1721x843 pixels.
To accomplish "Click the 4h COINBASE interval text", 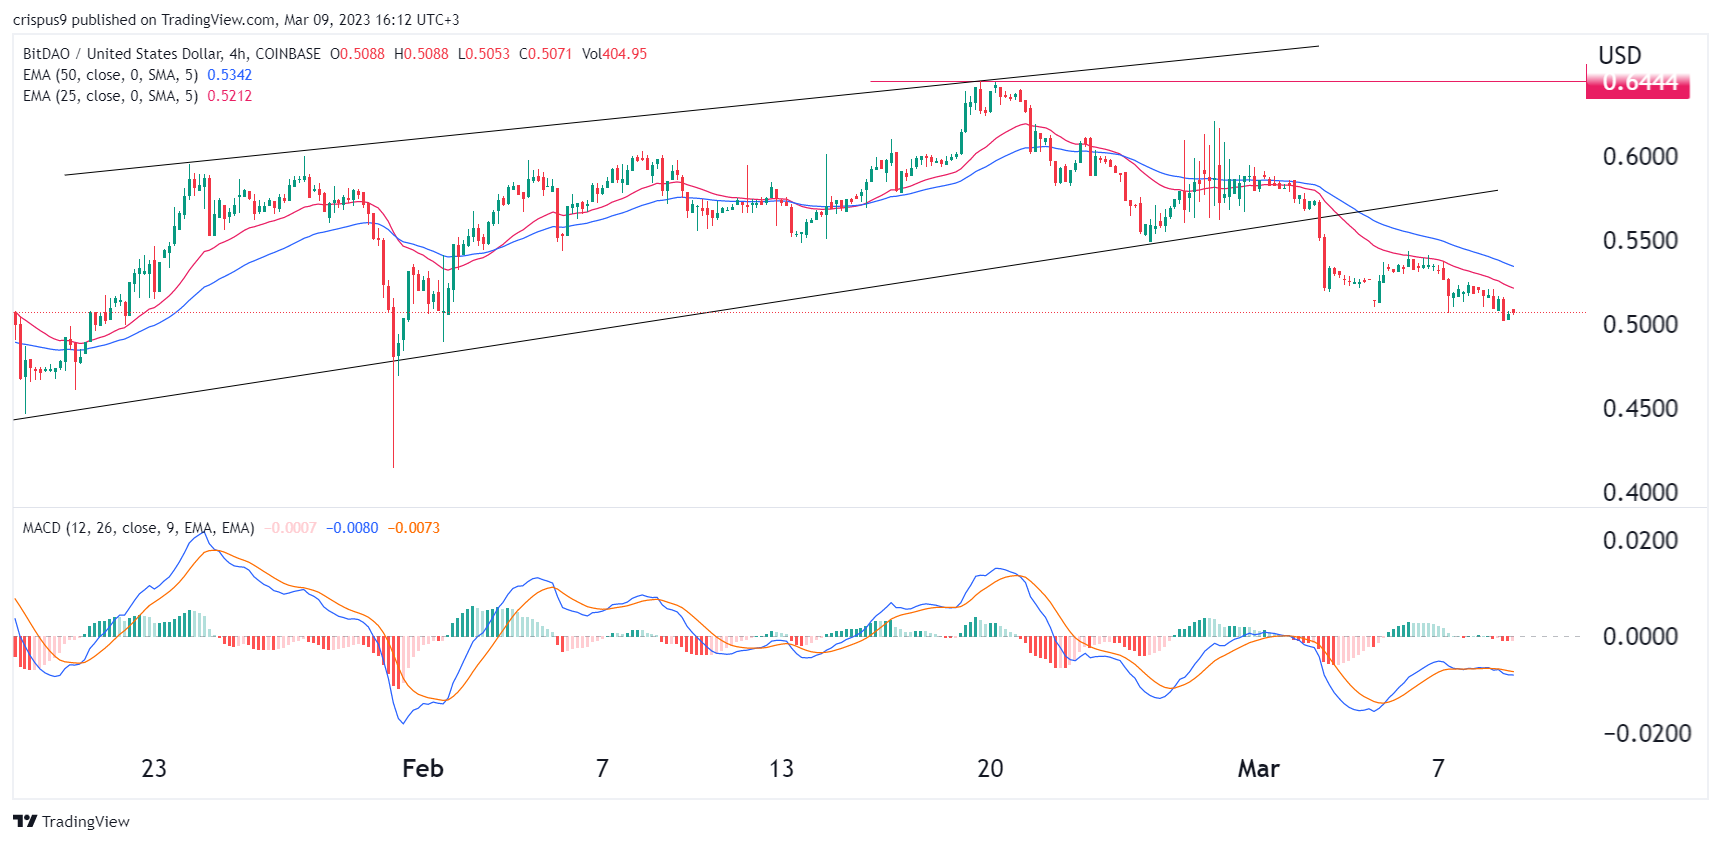I will 275,54.
